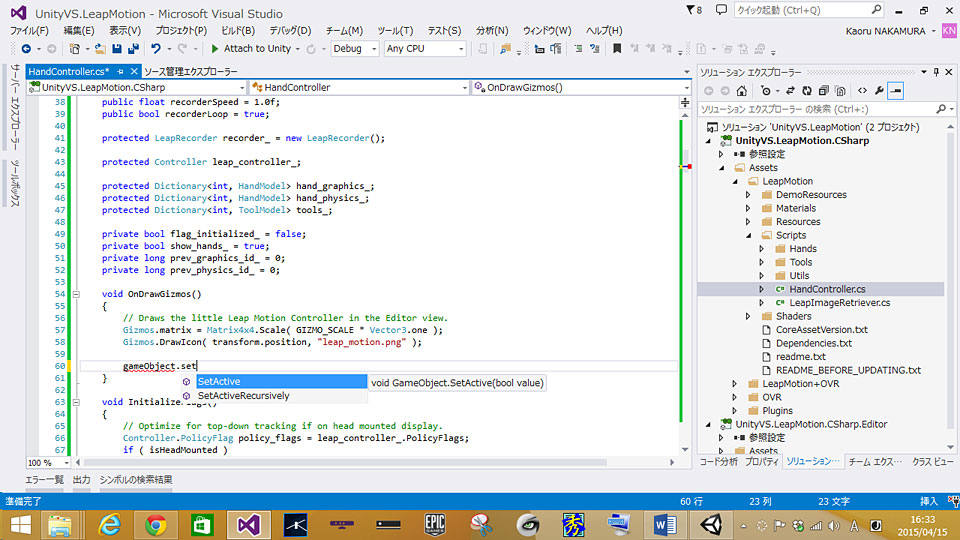Open the ウィンドウ(W) menu
Image resolution: width=960 pixels, height=540 pixels.
[x=547, y=30]
